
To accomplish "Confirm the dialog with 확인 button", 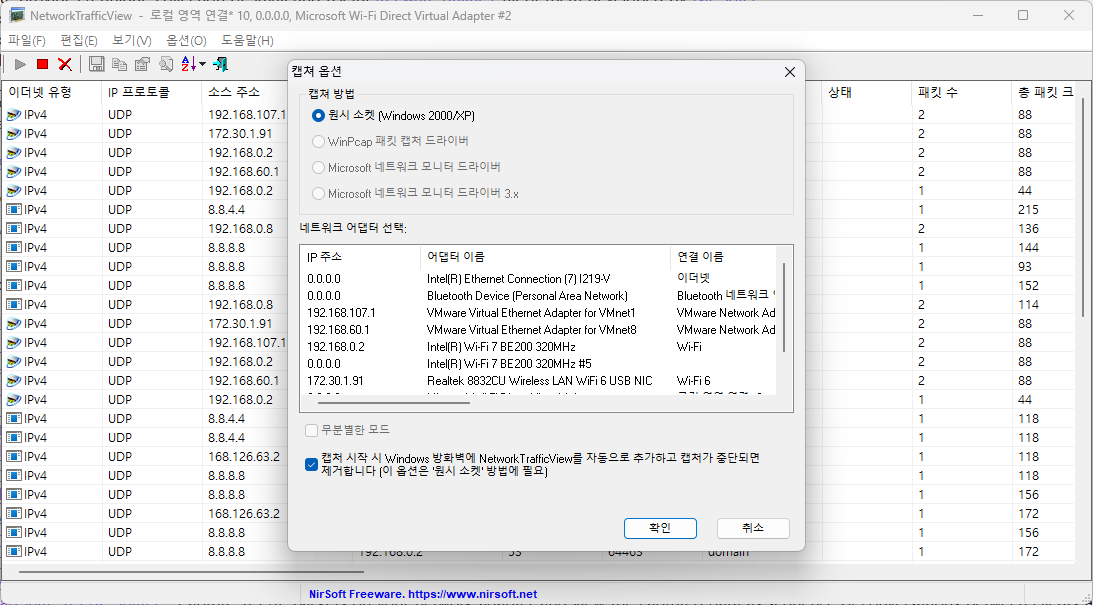I will click(660, 528).
